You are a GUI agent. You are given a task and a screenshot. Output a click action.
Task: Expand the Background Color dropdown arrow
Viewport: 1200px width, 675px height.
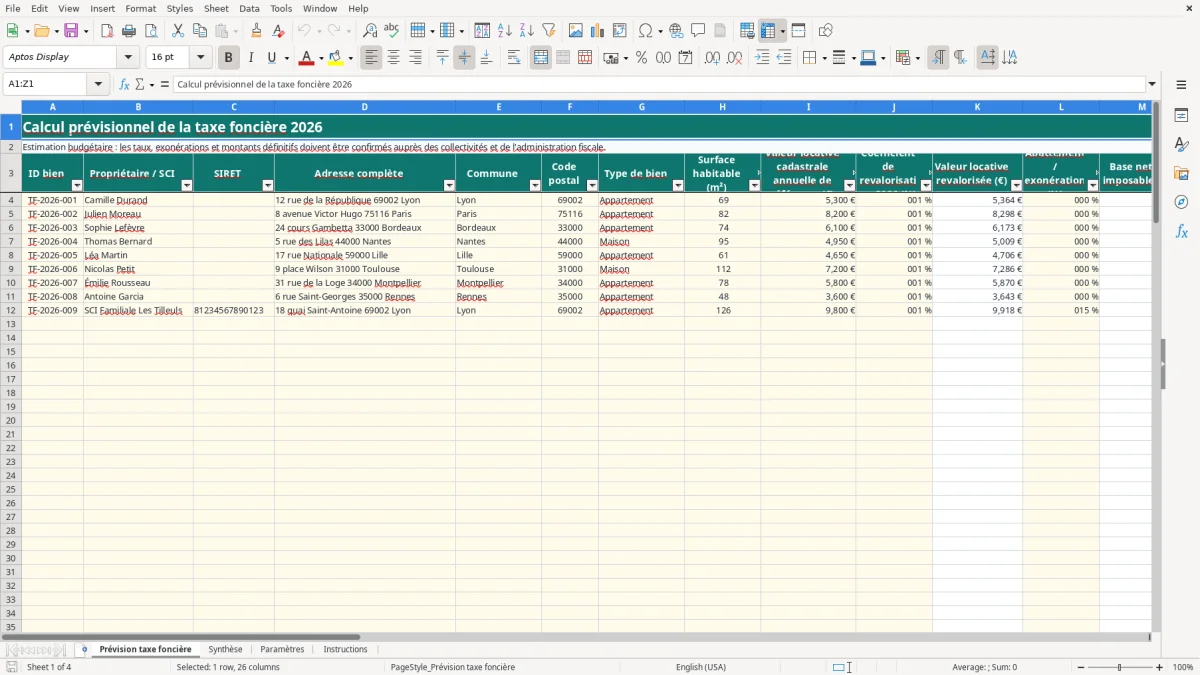350,58
